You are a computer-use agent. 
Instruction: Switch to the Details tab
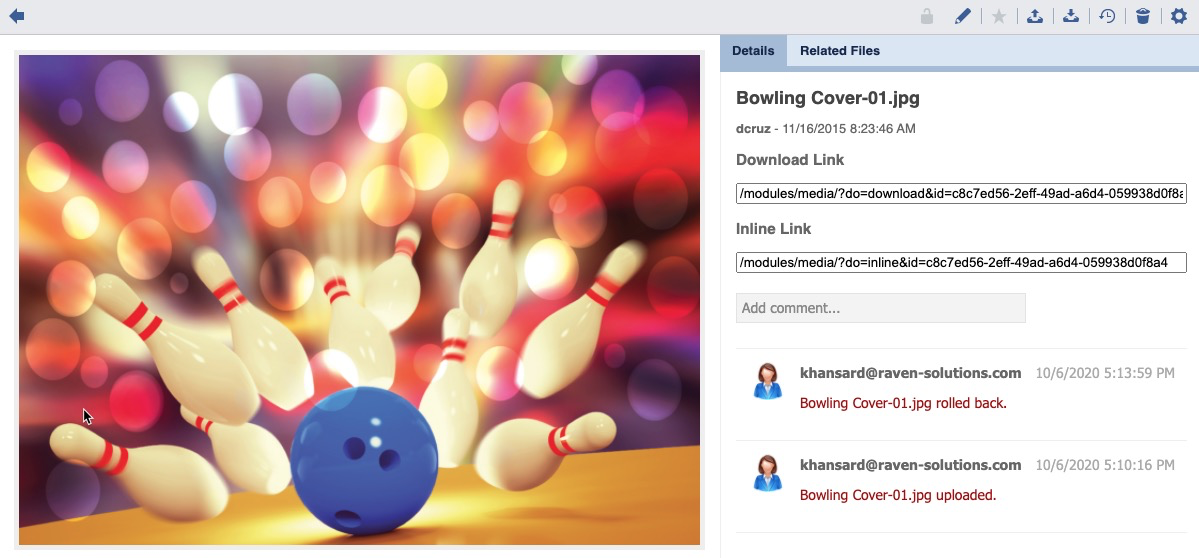753,51
